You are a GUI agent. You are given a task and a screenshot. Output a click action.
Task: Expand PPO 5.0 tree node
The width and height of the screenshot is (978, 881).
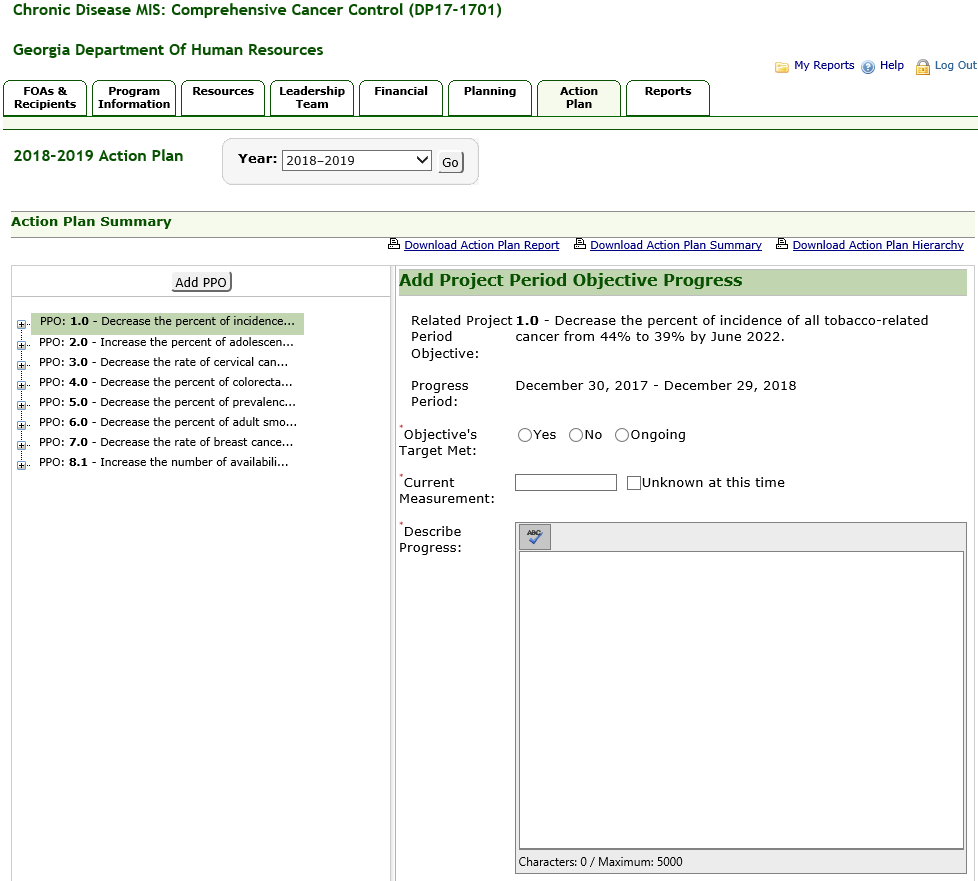[x=22, y=404]
